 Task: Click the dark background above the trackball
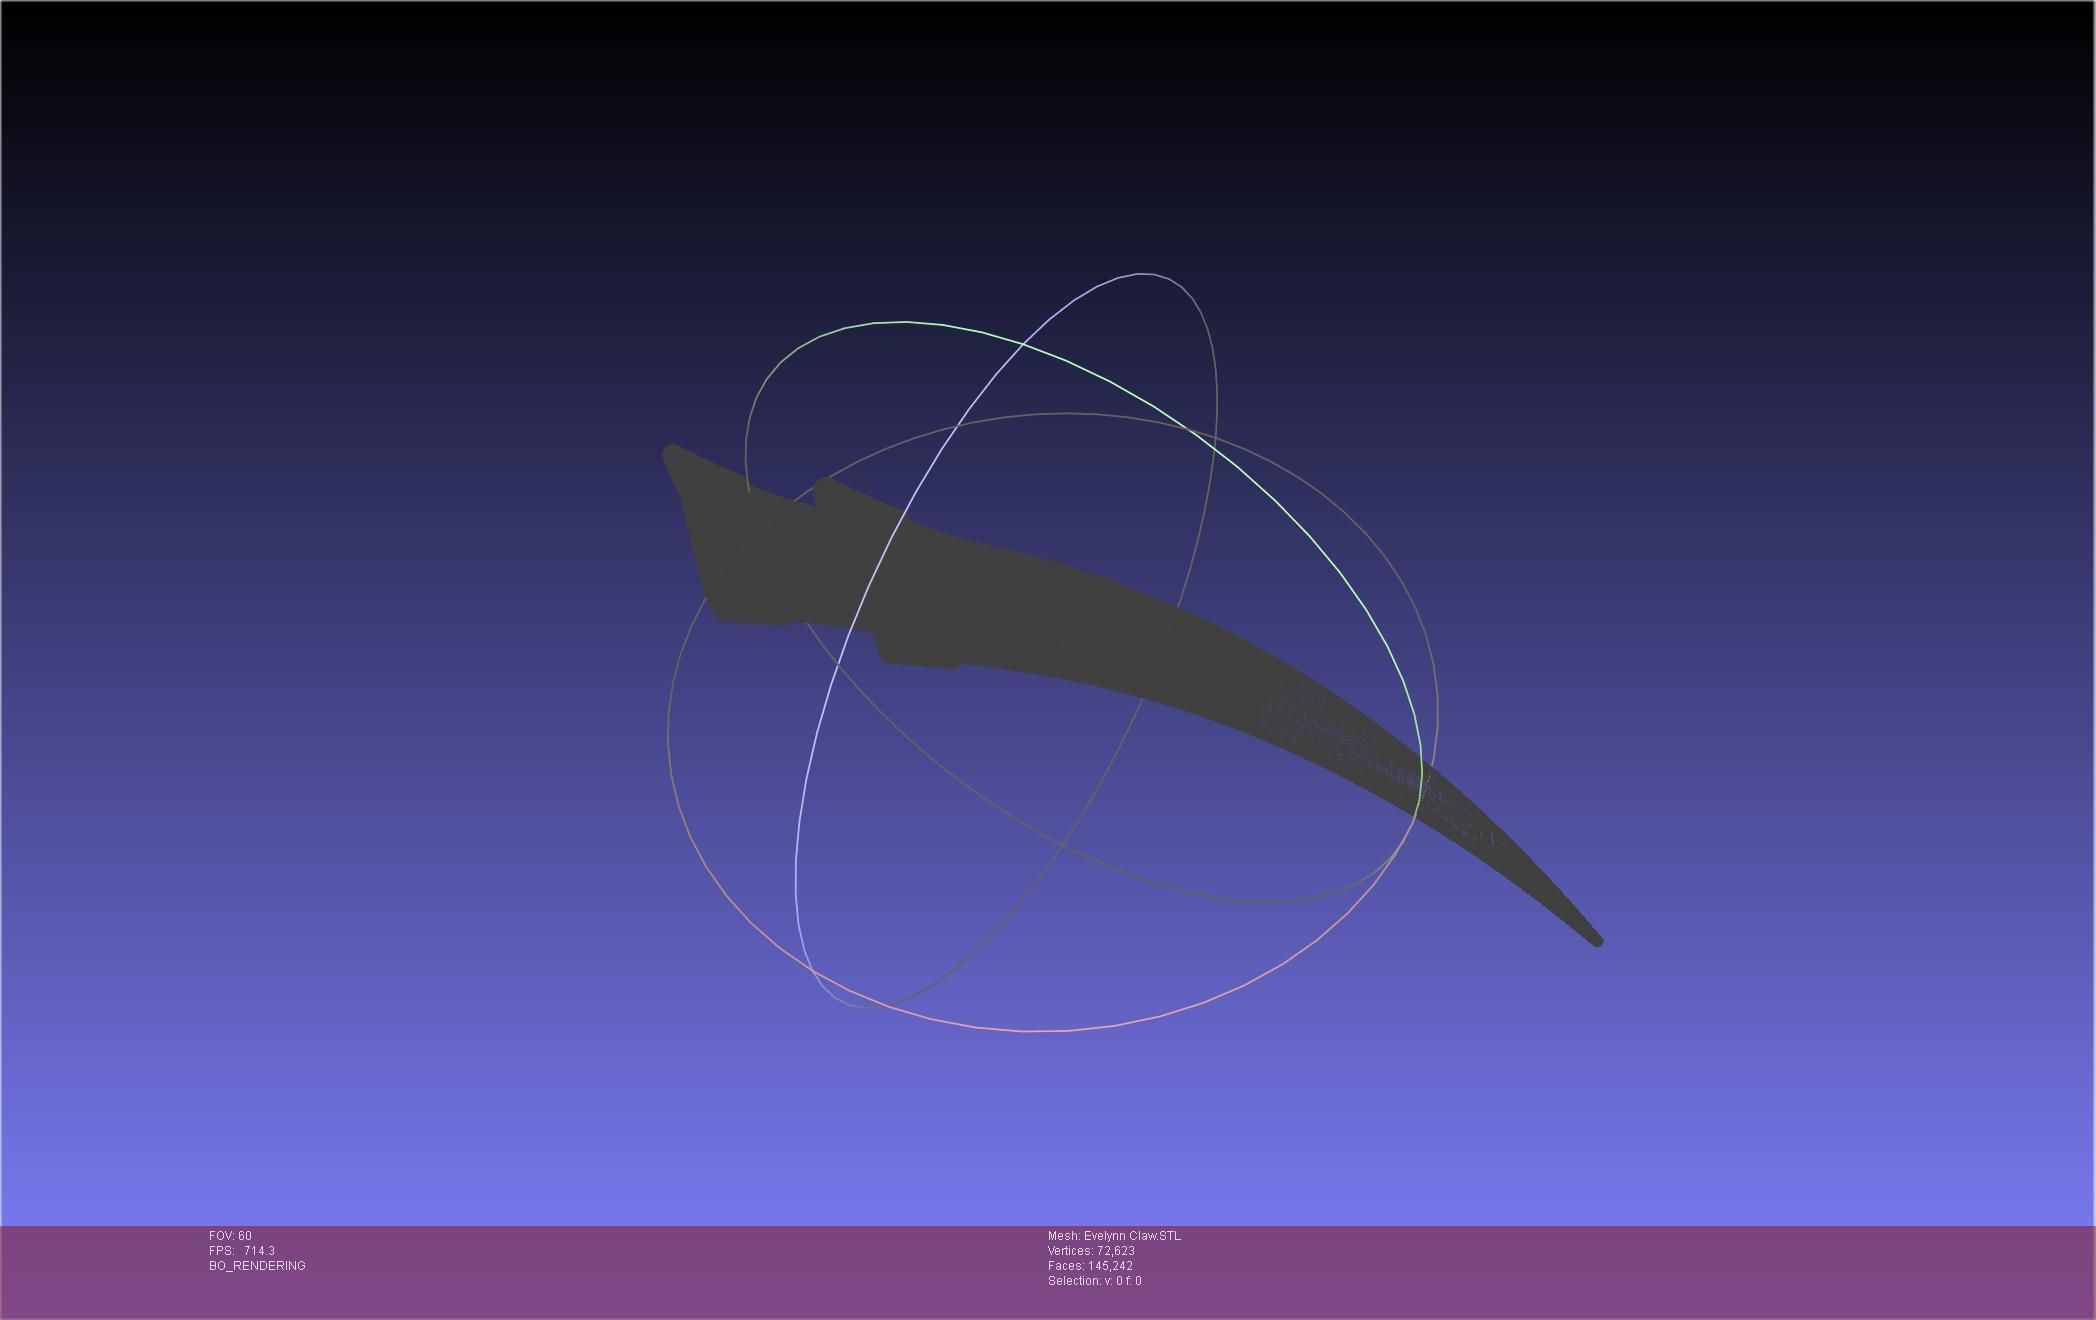point(1050,130)
